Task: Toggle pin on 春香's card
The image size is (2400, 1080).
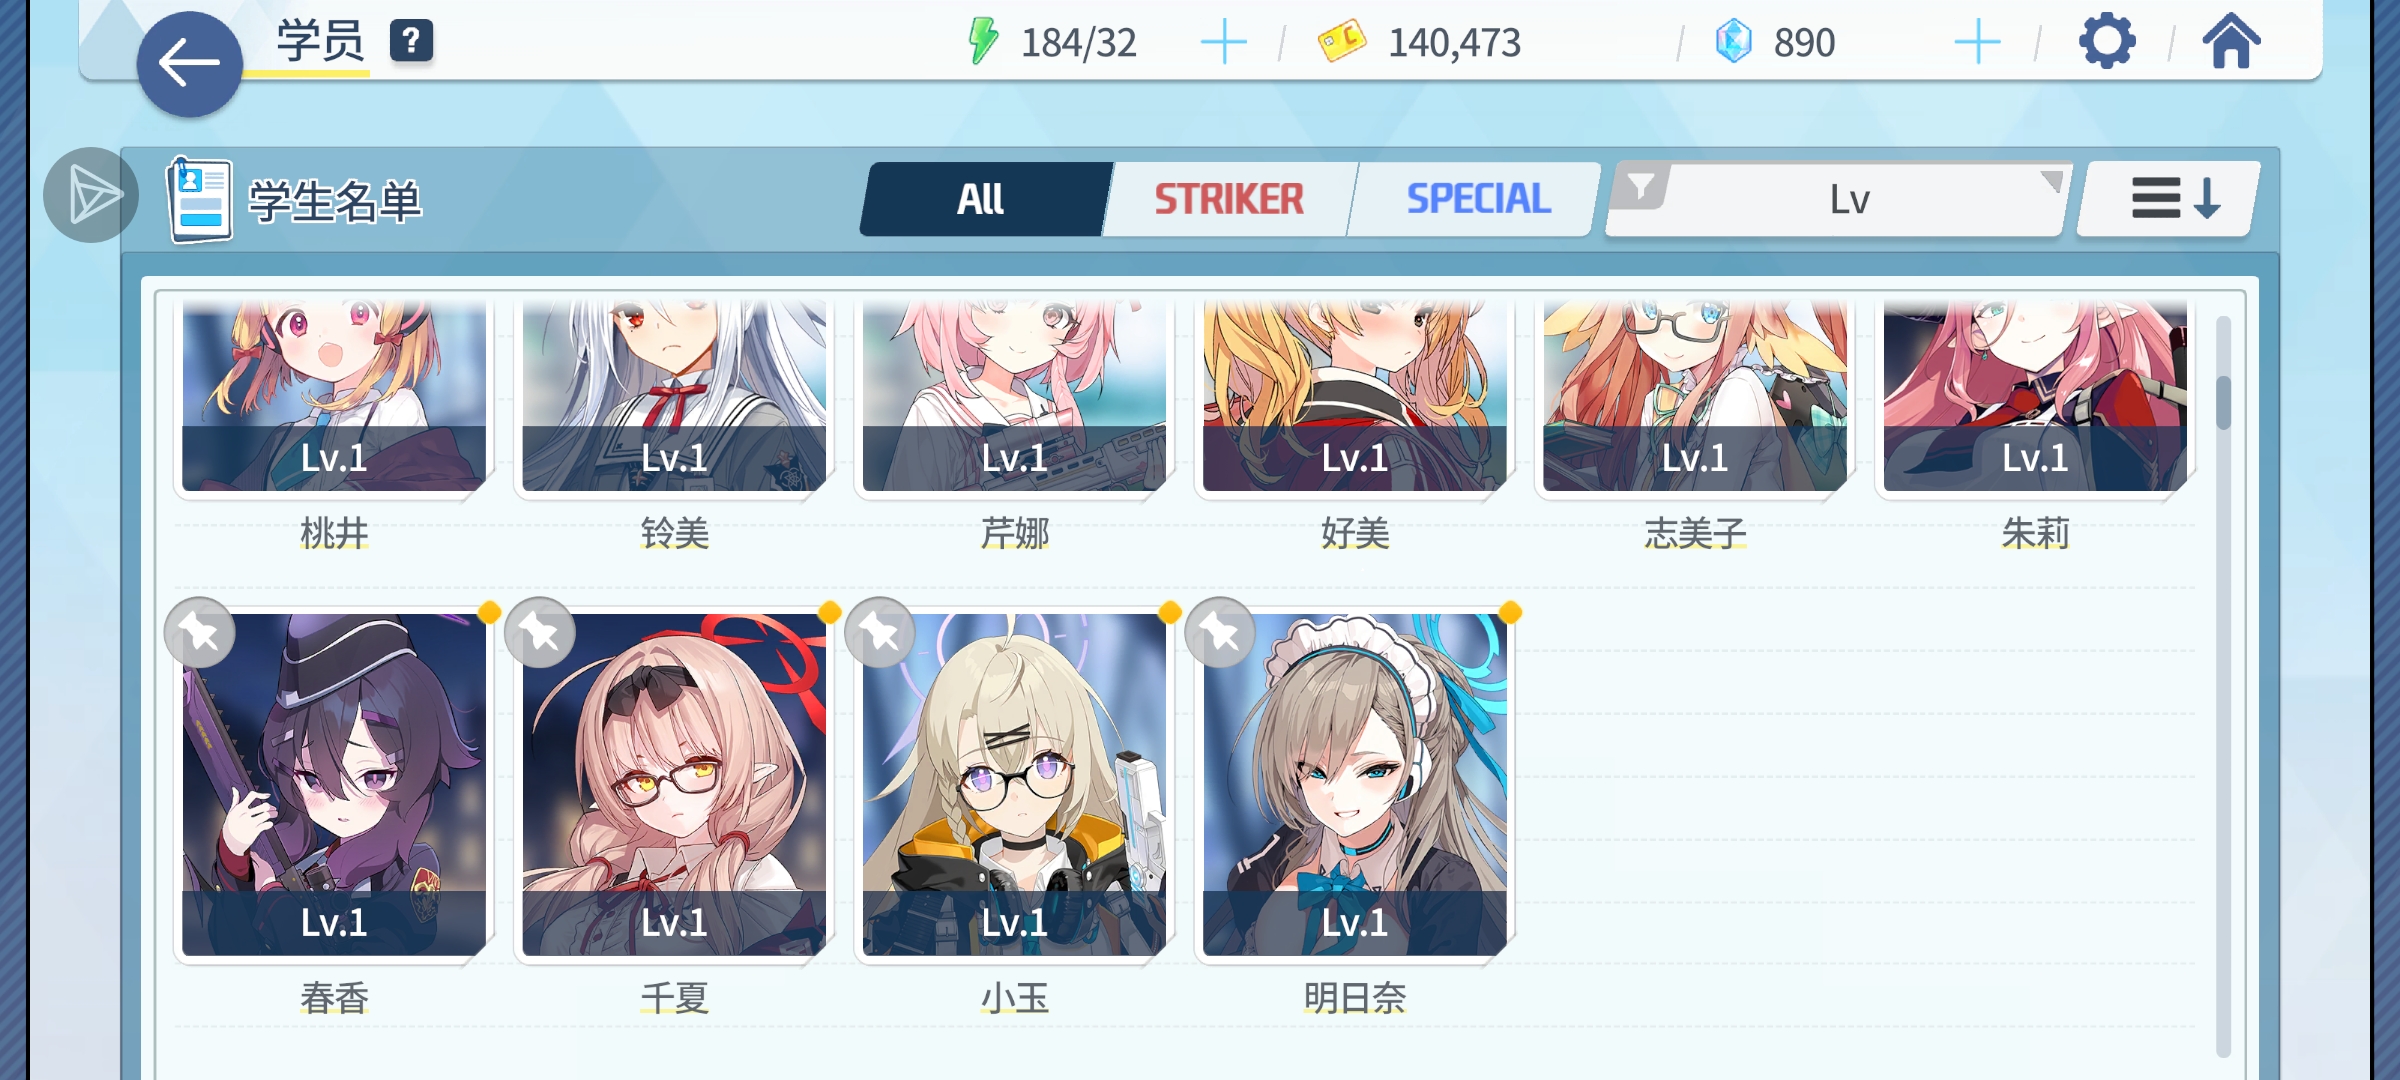Action: (200, 632)
